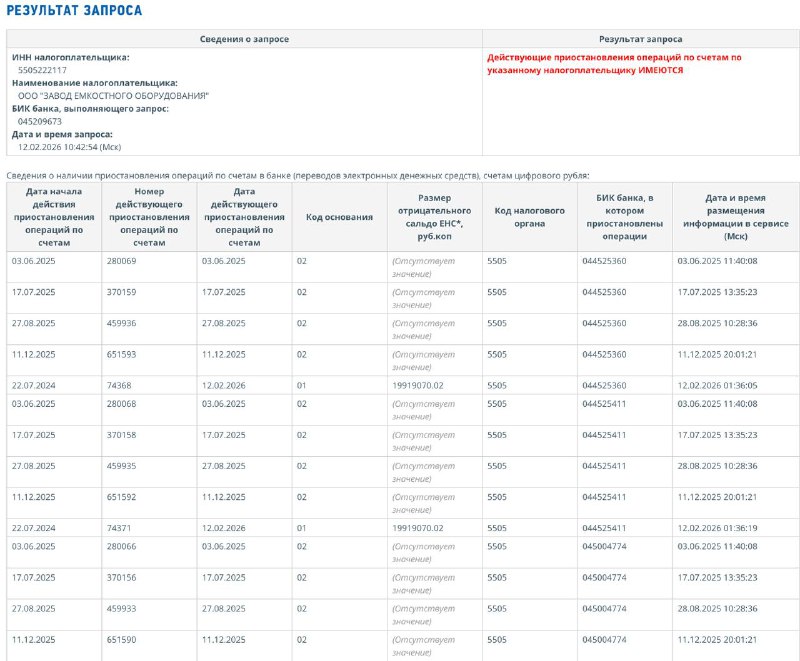Select the Размер отрицательного сальдо ЕНС header

[x=434, y=217]
